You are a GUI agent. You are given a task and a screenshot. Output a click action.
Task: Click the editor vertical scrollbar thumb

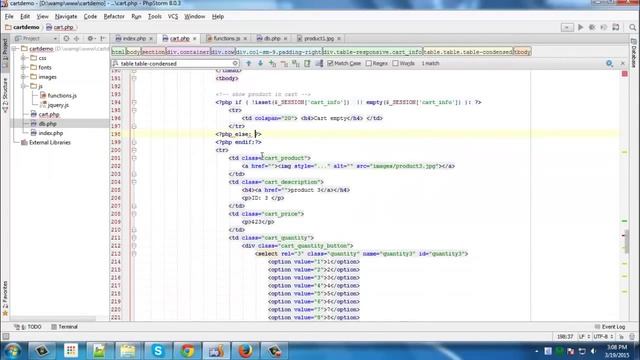[627, 241]
